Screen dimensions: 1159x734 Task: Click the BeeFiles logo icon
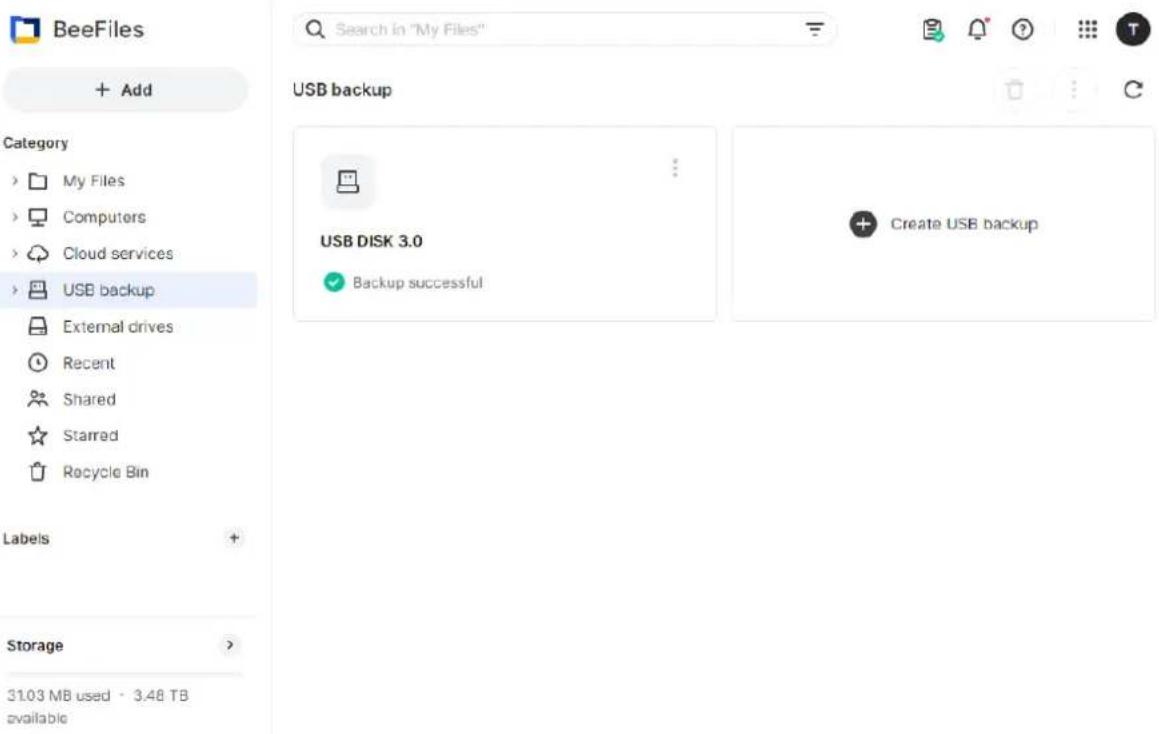pos(25,30)
